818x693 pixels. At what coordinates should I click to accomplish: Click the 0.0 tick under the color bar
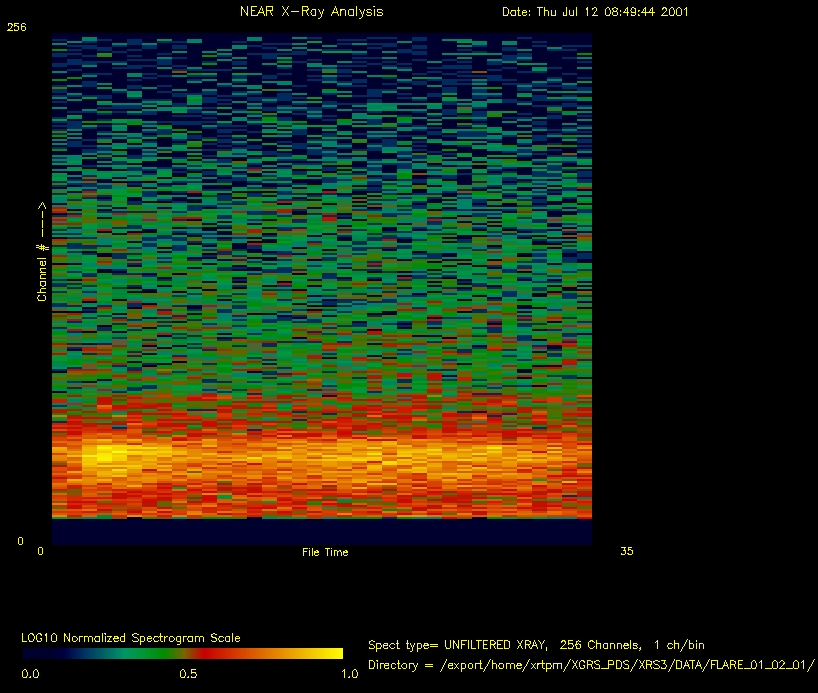tap(30, 674)
